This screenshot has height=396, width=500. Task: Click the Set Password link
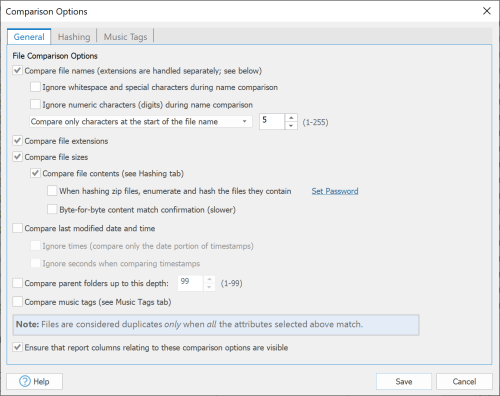pos(335,191)
